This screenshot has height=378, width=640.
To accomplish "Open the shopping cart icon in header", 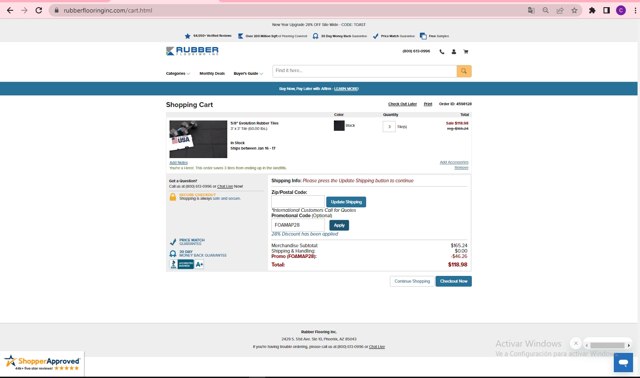I will (x=466, y=52).
